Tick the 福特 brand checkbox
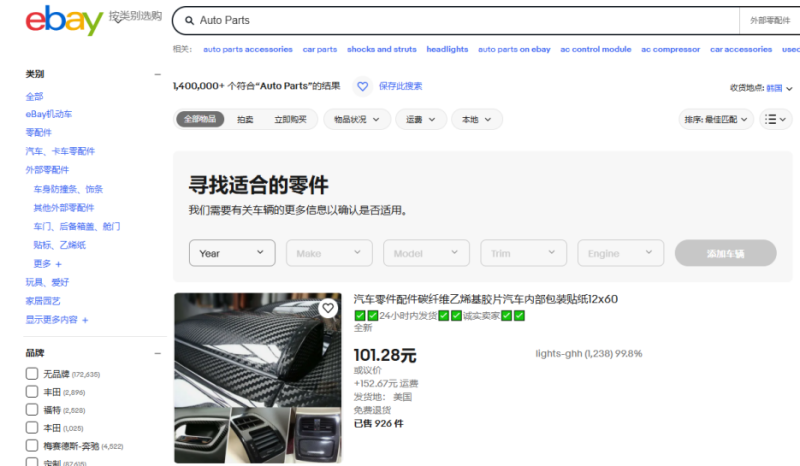 pyautogui.click(x=32, y=410)
